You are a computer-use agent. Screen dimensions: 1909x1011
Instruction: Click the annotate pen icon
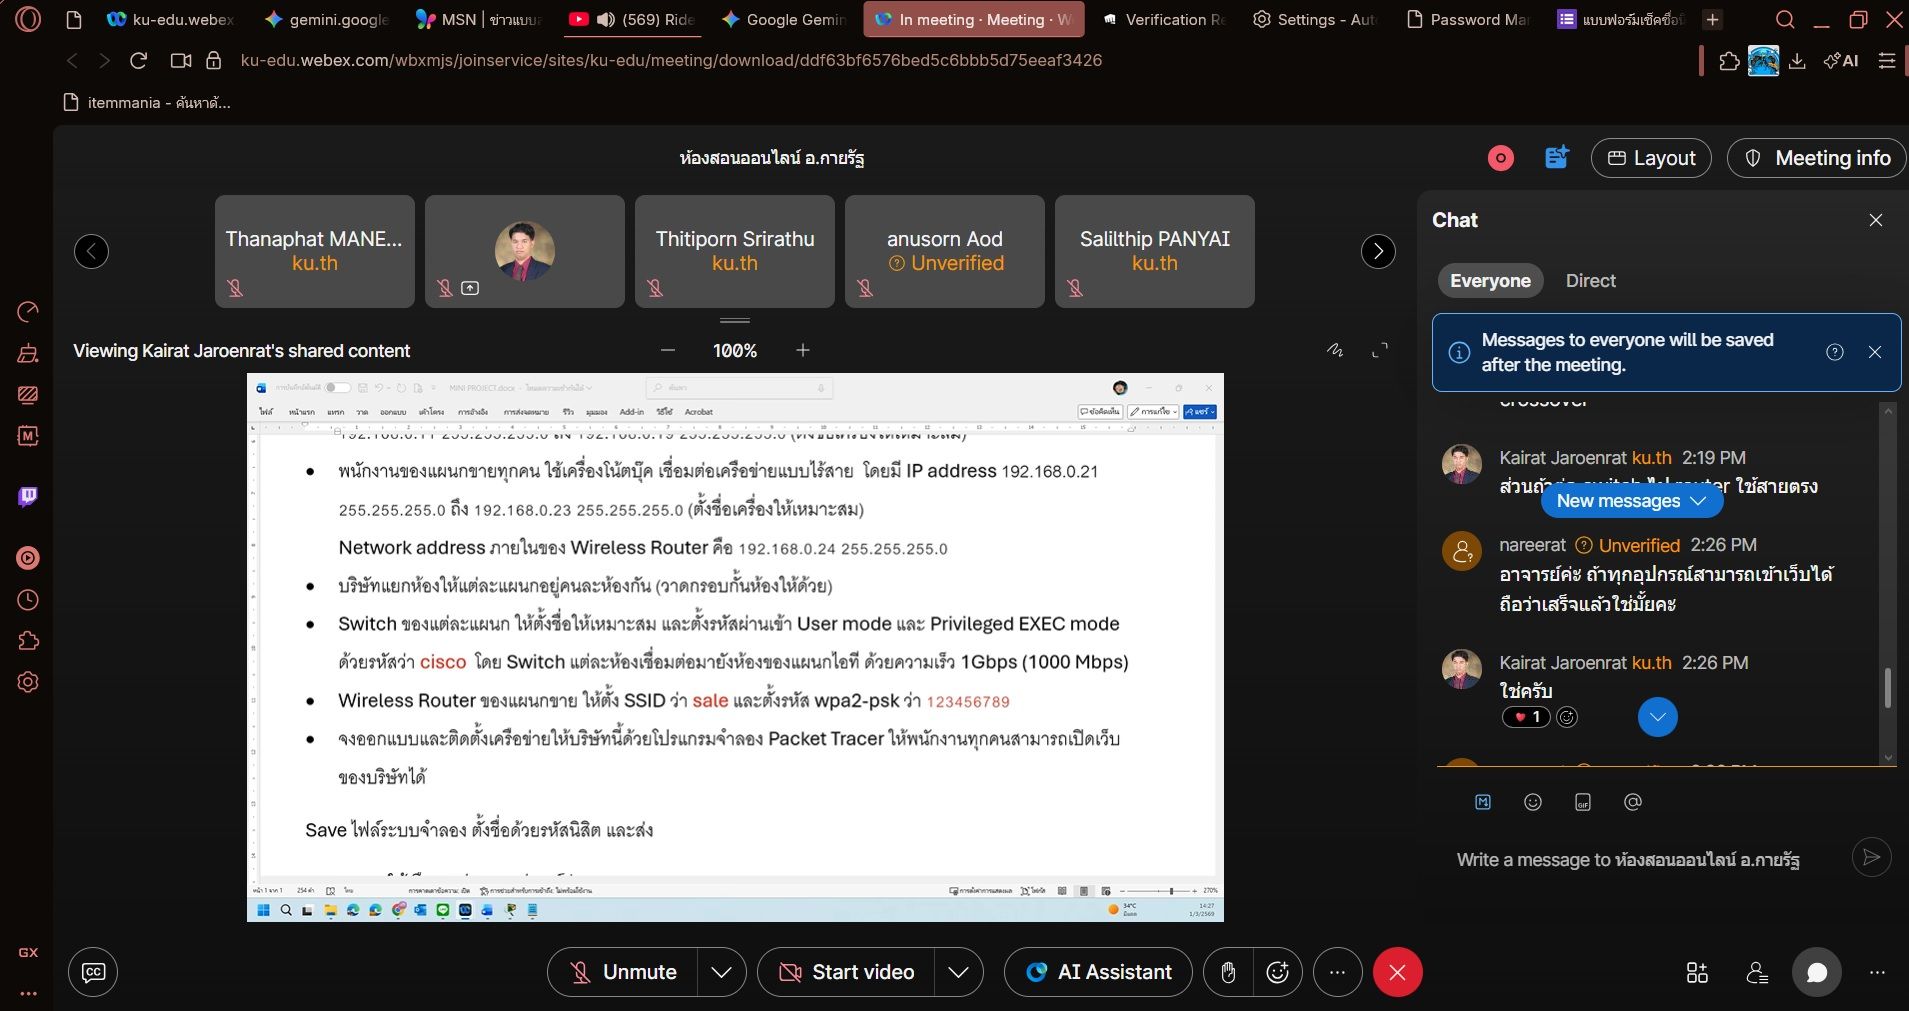click(x=1335, y=350)
